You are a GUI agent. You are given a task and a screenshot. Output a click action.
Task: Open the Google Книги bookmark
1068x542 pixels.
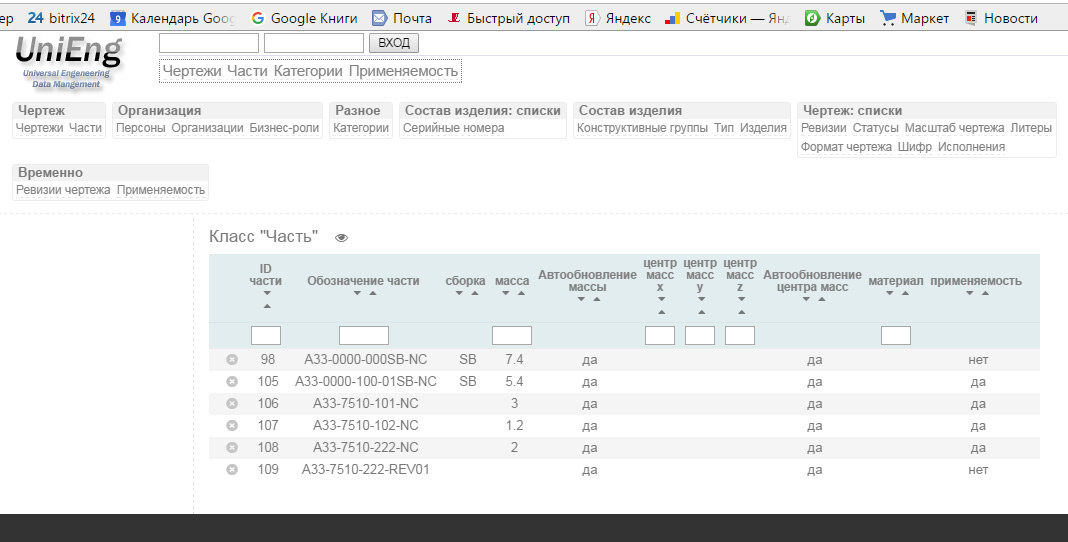pyautogui.click(x=304, y=18)
